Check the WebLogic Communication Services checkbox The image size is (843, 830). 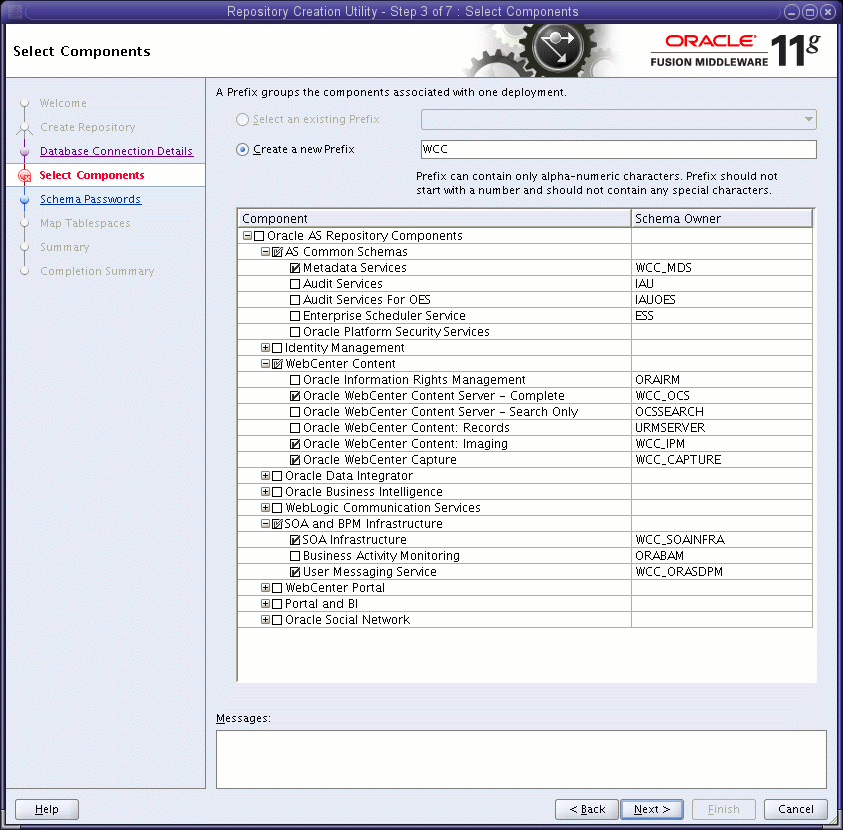click(x=277, y=508)
